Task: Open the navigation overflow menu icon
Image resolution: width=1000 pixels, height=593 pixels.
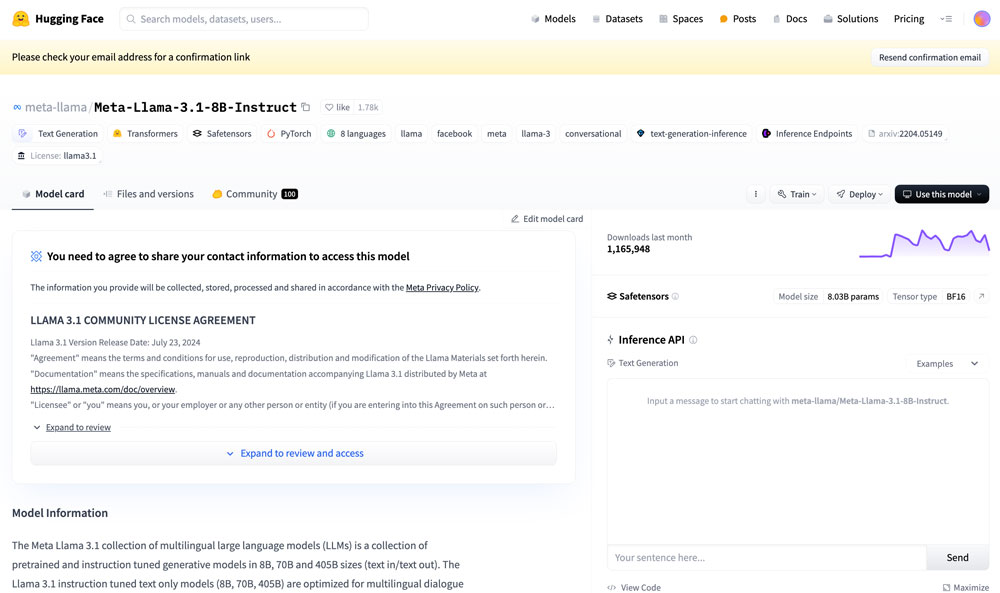Action: click(x=945, y=19)
